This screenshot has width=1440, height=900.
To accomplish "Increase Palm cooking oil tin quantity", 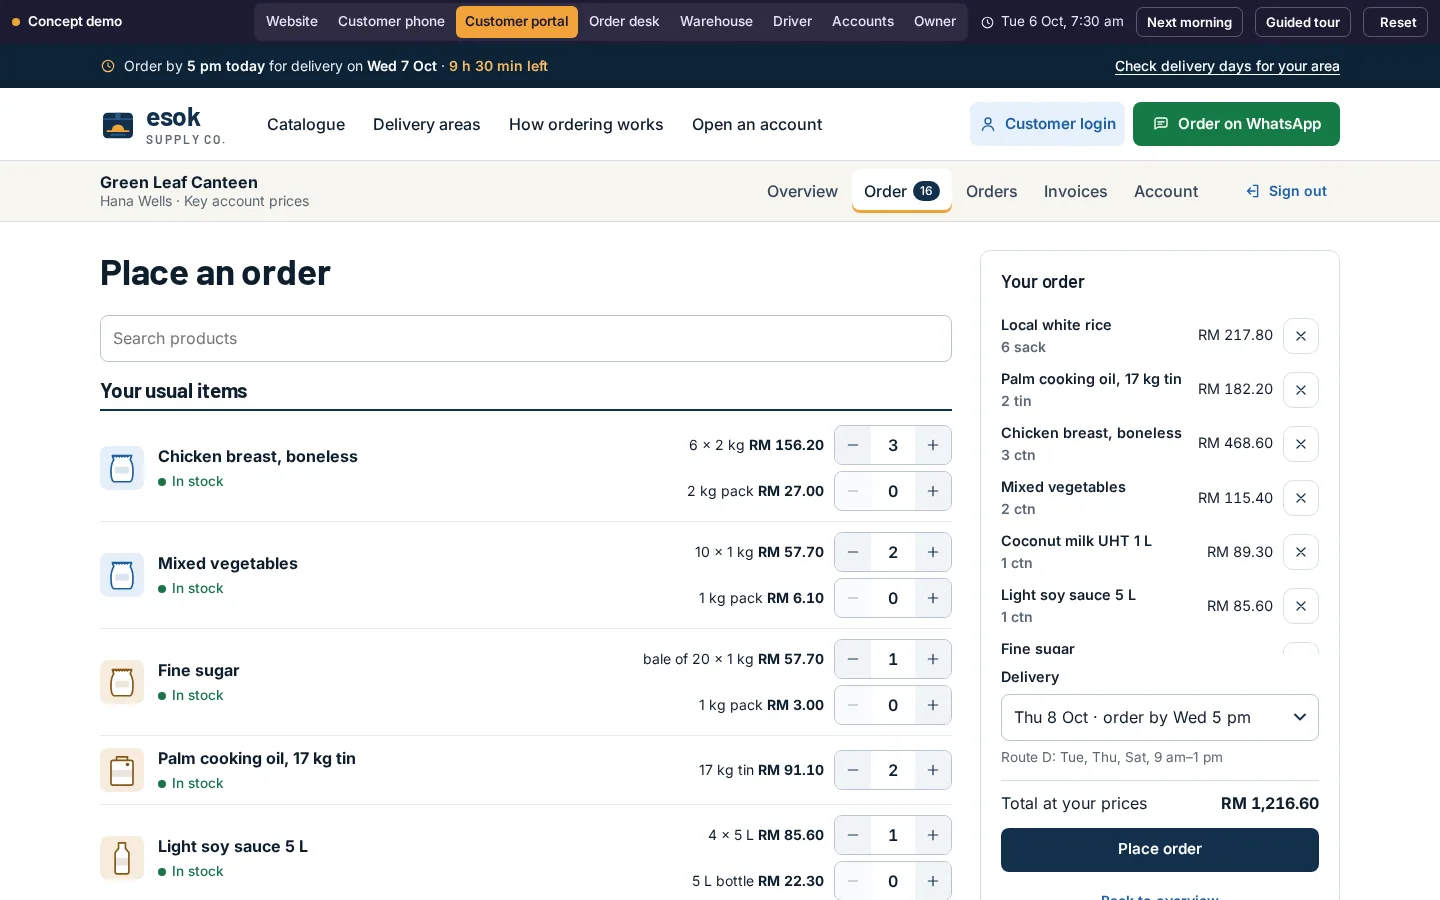I will pyautogui.click(x=933, y=770).
